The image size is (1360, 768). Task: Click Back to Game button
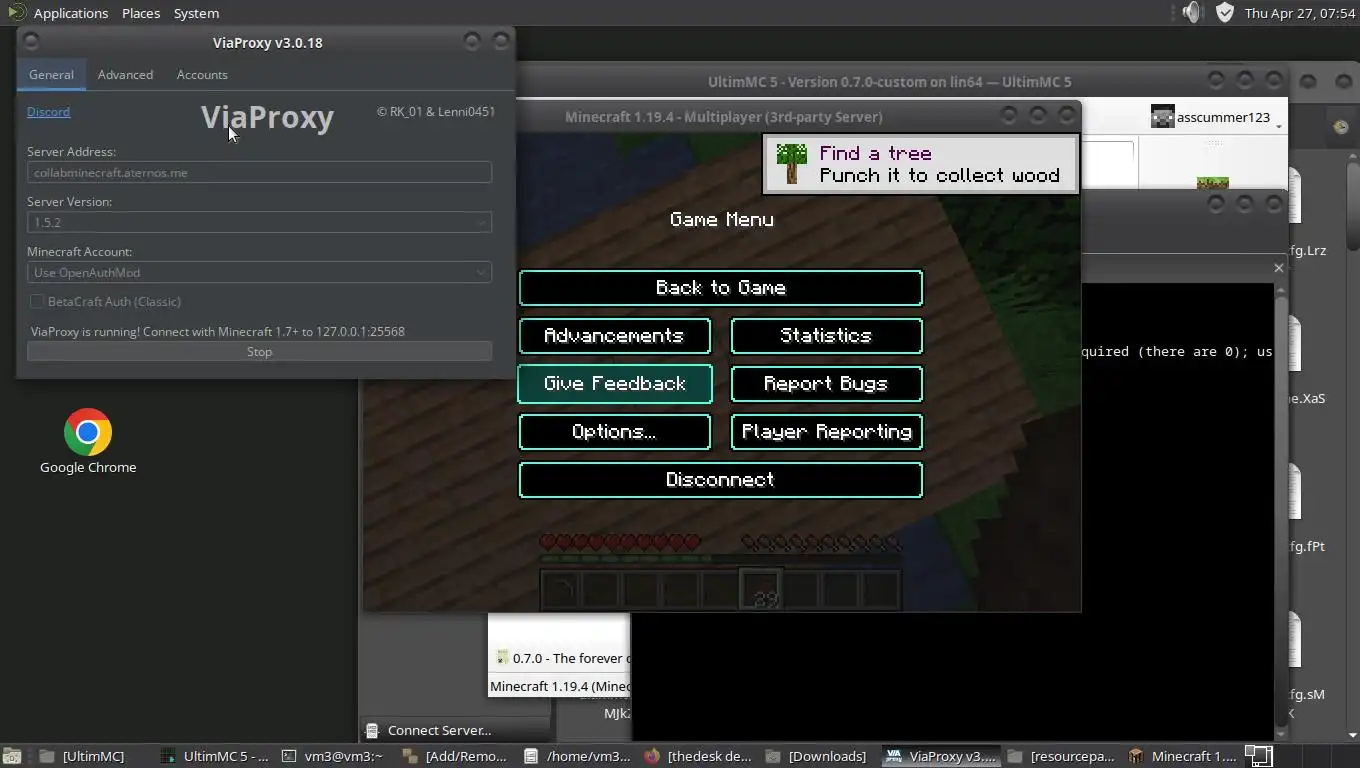tap(720, 287)
